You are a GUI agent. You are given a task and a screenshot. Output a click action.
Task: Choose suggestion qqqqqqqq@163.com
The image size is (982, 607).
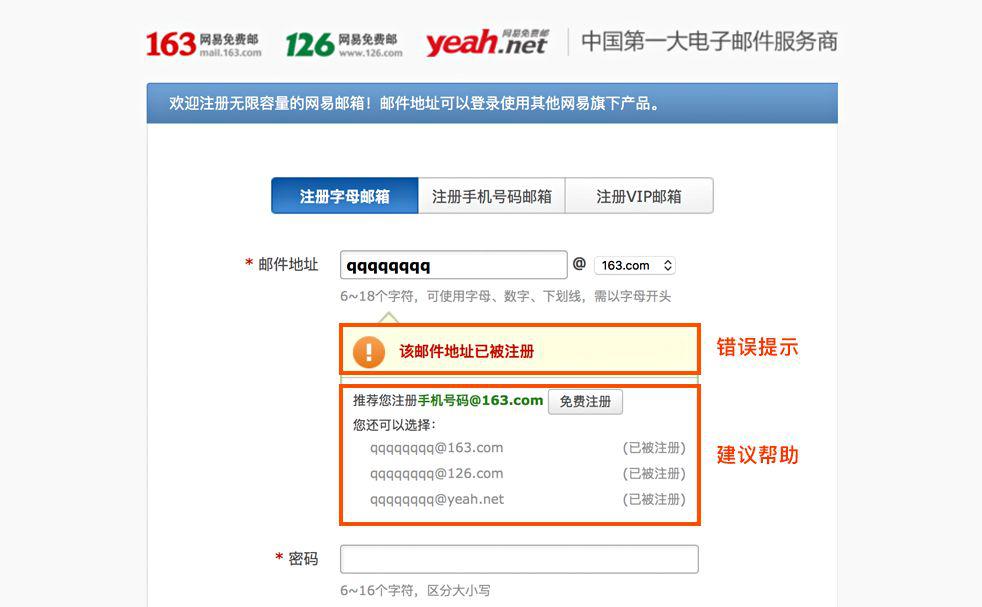437,448
